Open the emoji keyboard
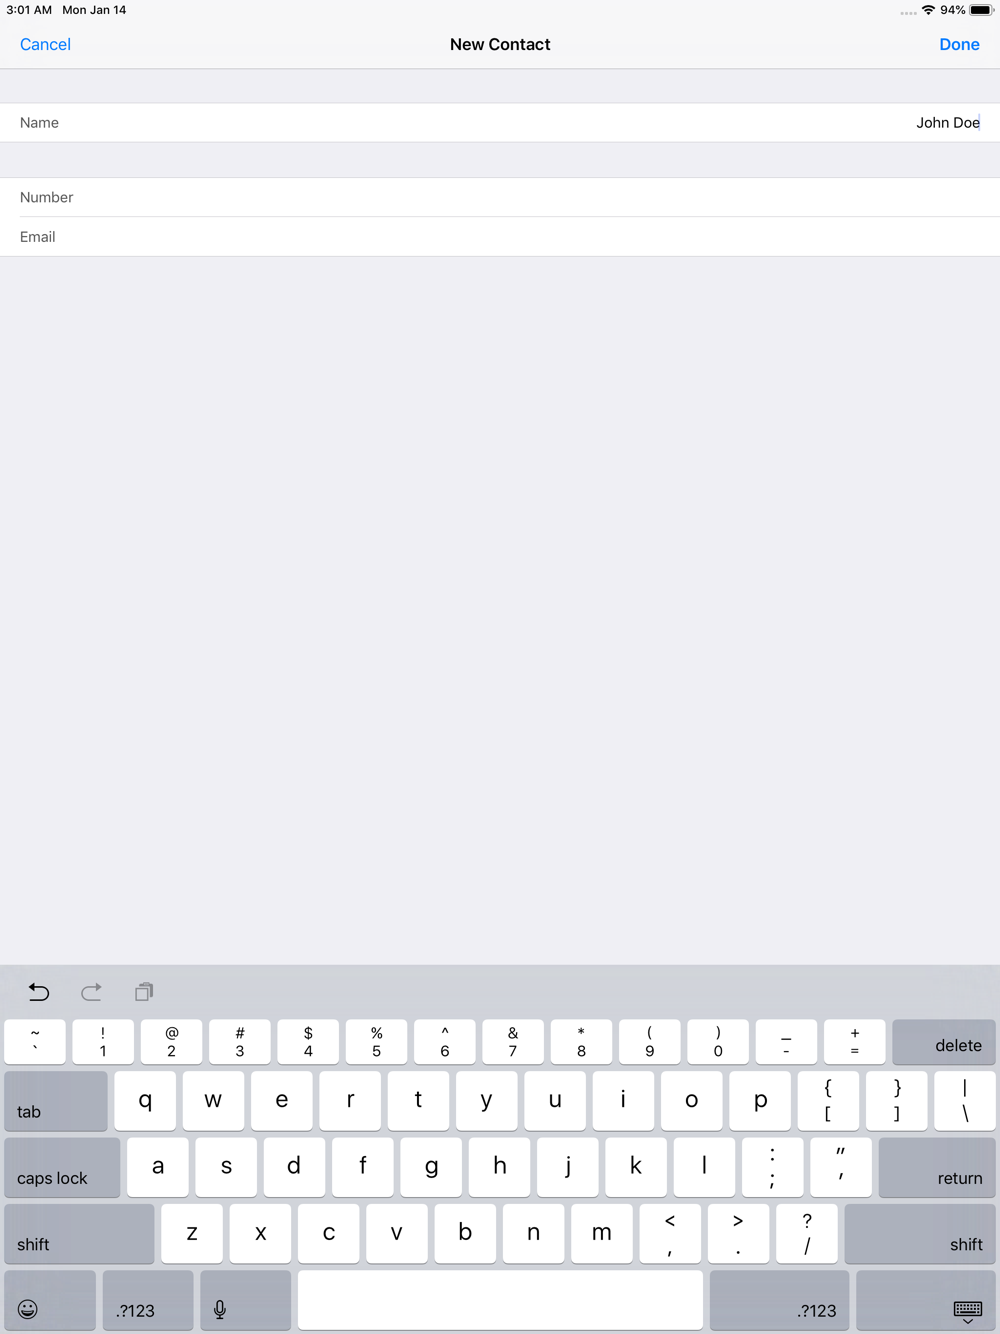 50,1301
